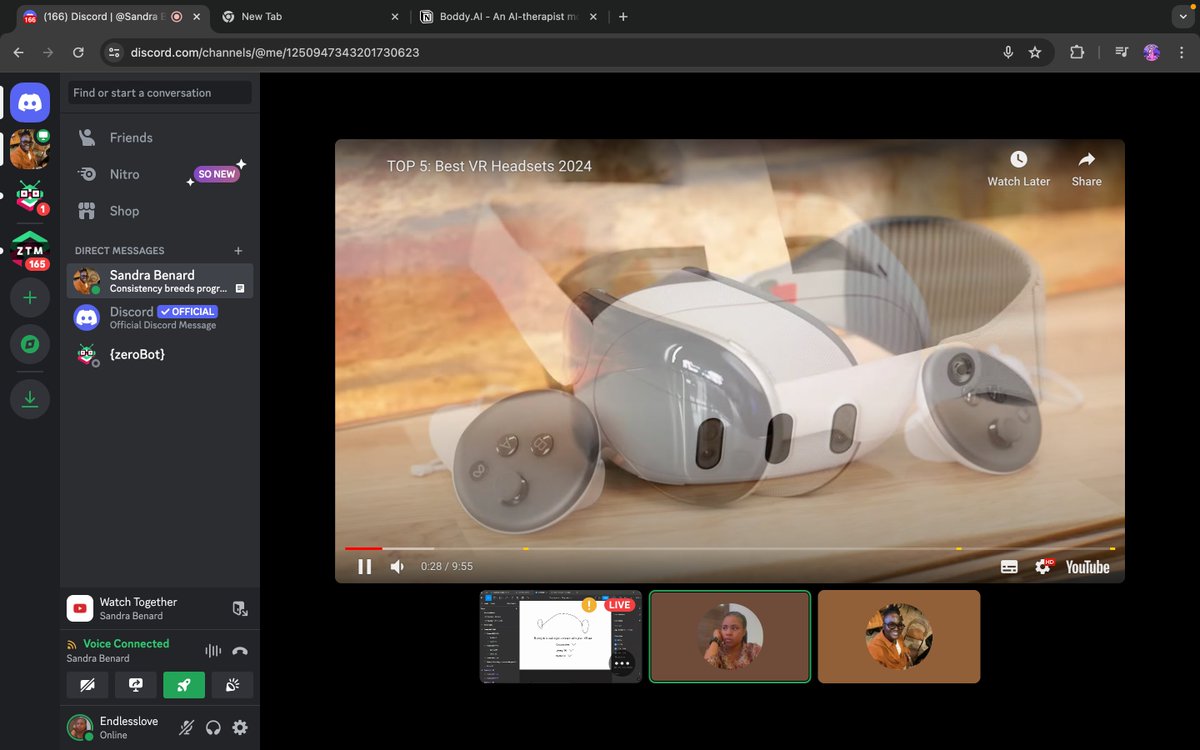
Task: Open {zeroBot} direct message
Action: tap(160, 354)
